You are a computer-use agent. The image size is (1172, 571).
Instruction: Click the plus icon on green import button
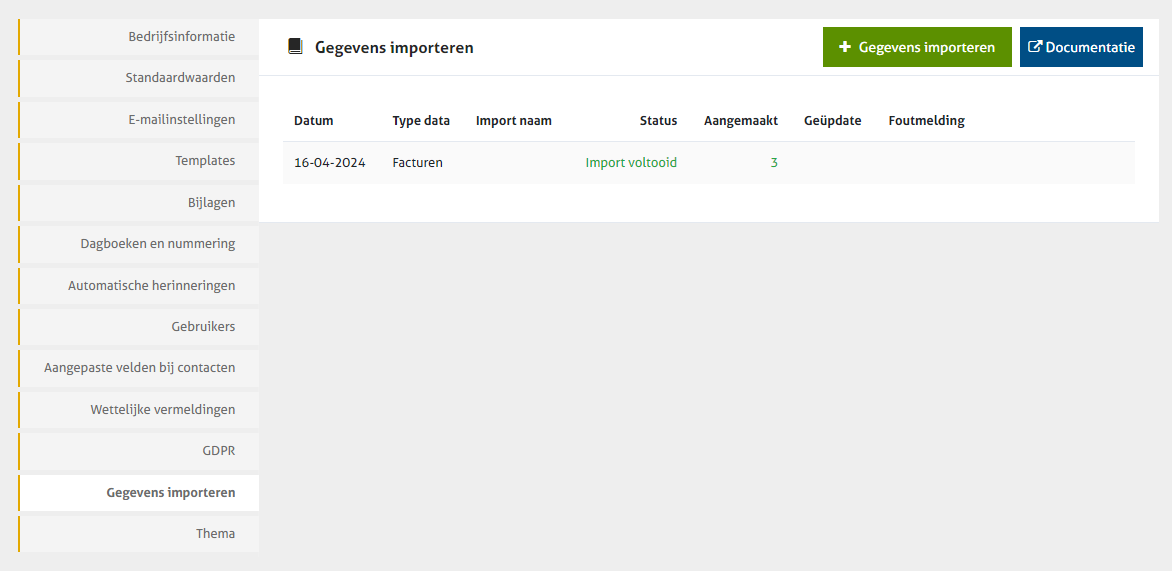(845, 47)
